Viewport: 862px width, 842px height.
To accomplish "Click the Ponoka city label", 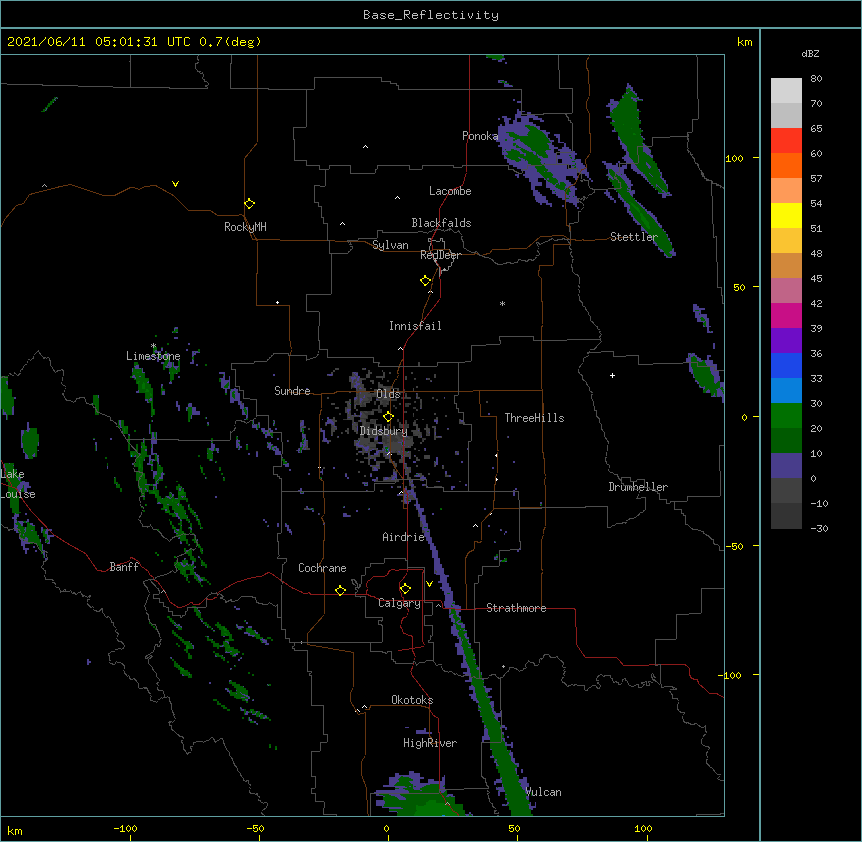I will (480, 136).
